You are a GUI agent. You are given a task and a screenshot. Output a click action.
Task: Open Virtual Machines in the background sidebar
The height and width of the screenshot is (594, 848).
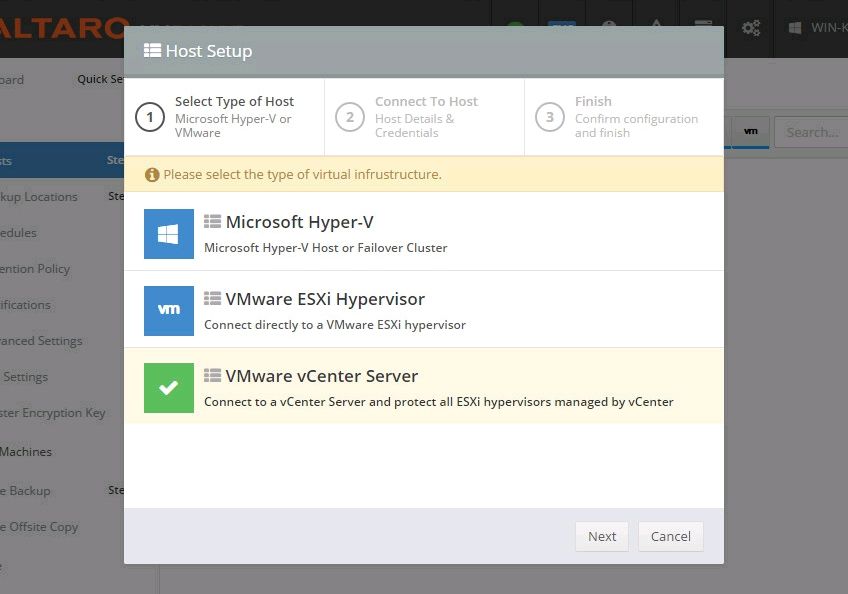[26, 452]
